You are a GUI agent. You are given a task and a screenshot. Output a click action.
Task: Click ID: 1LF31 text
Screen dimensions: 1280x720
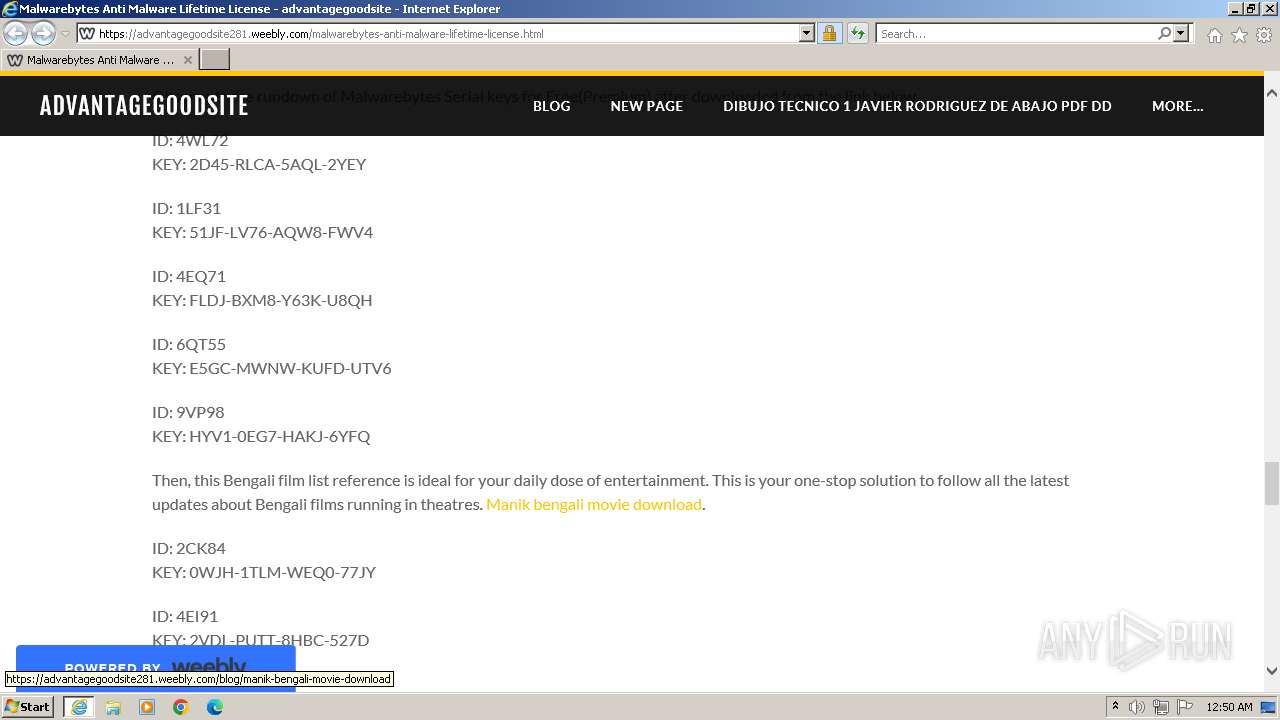point(186,208)
